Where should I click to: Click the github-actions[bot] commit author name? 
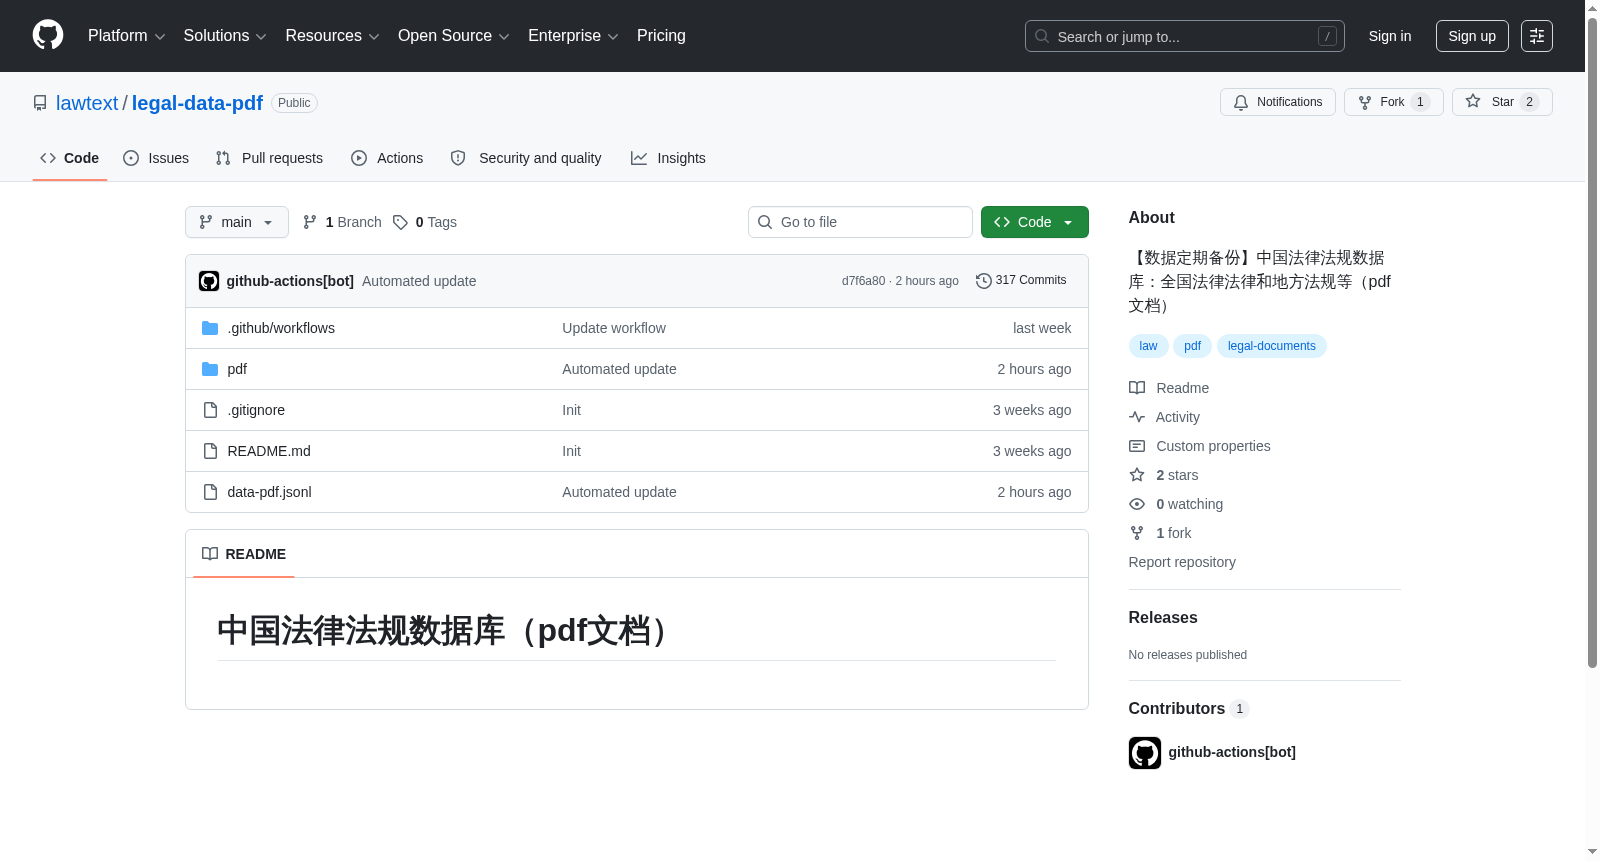pos(290,281)
